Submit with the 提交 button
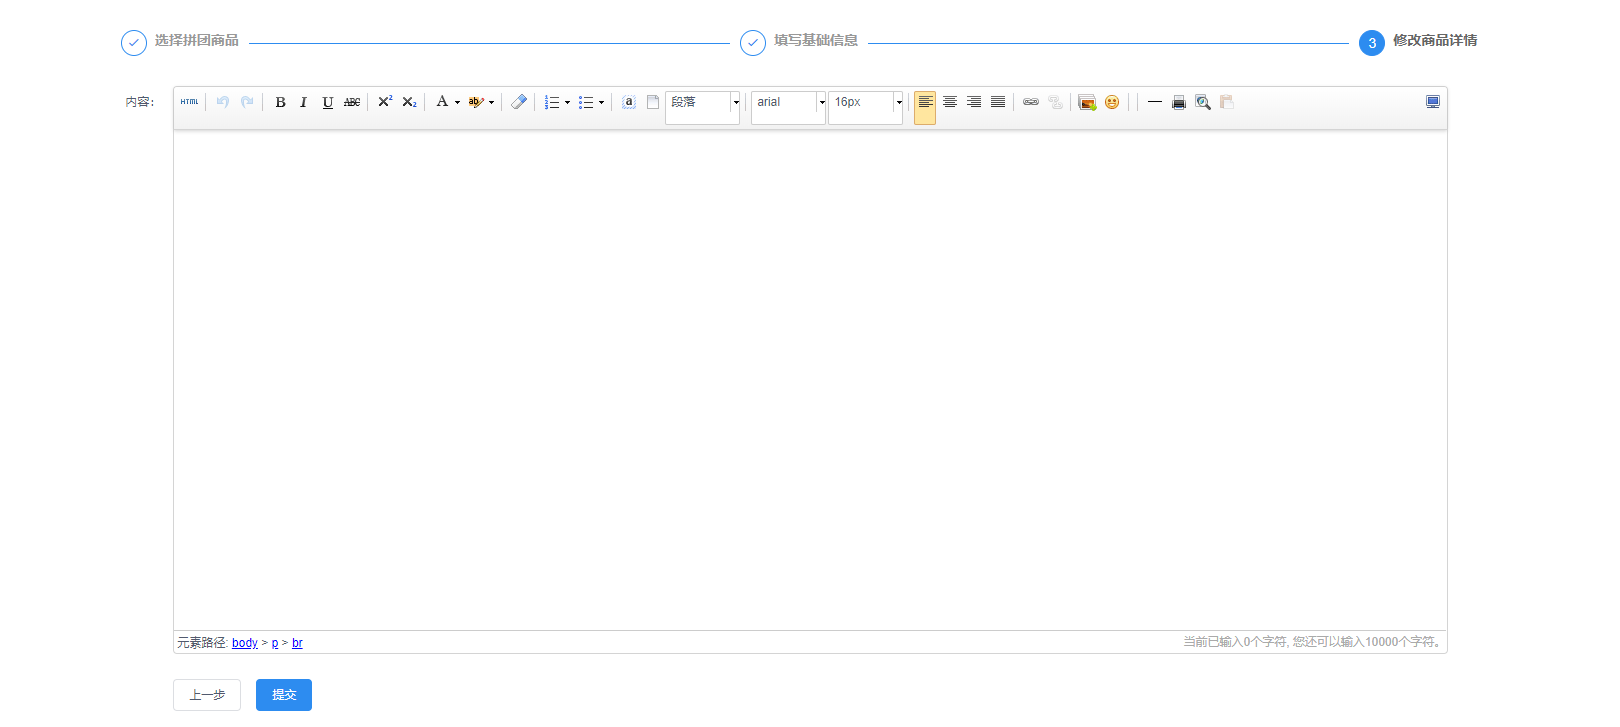 pos(284,695)
